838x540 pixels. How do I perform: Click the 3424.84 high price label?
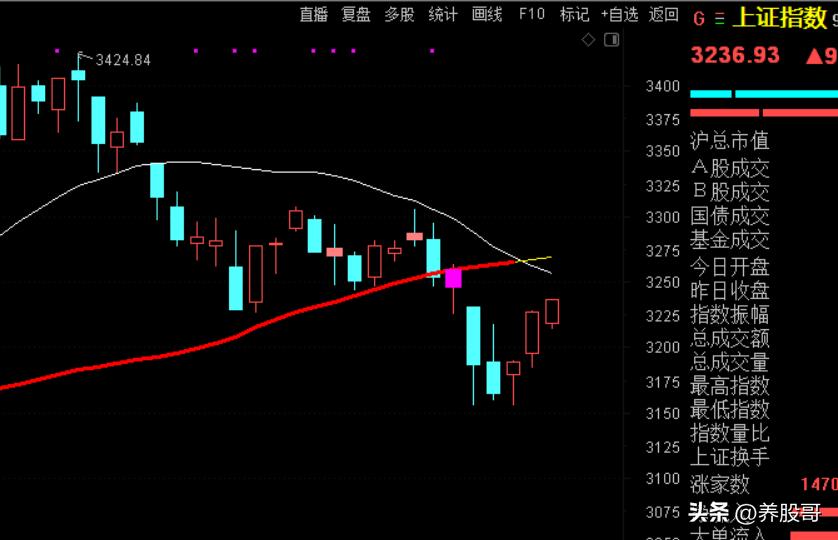pyautogui.click(x=123, y=60)
